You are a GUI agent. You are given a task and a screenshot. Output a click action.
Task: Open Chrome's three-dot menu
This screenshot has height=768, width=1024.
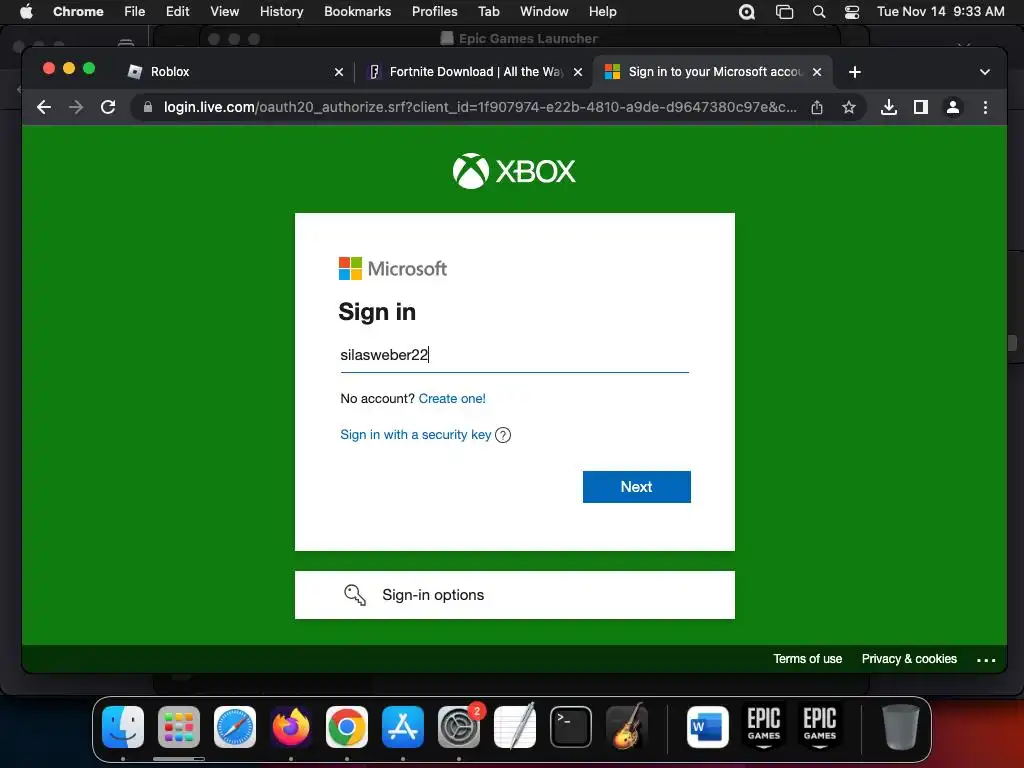coord(985,107)
